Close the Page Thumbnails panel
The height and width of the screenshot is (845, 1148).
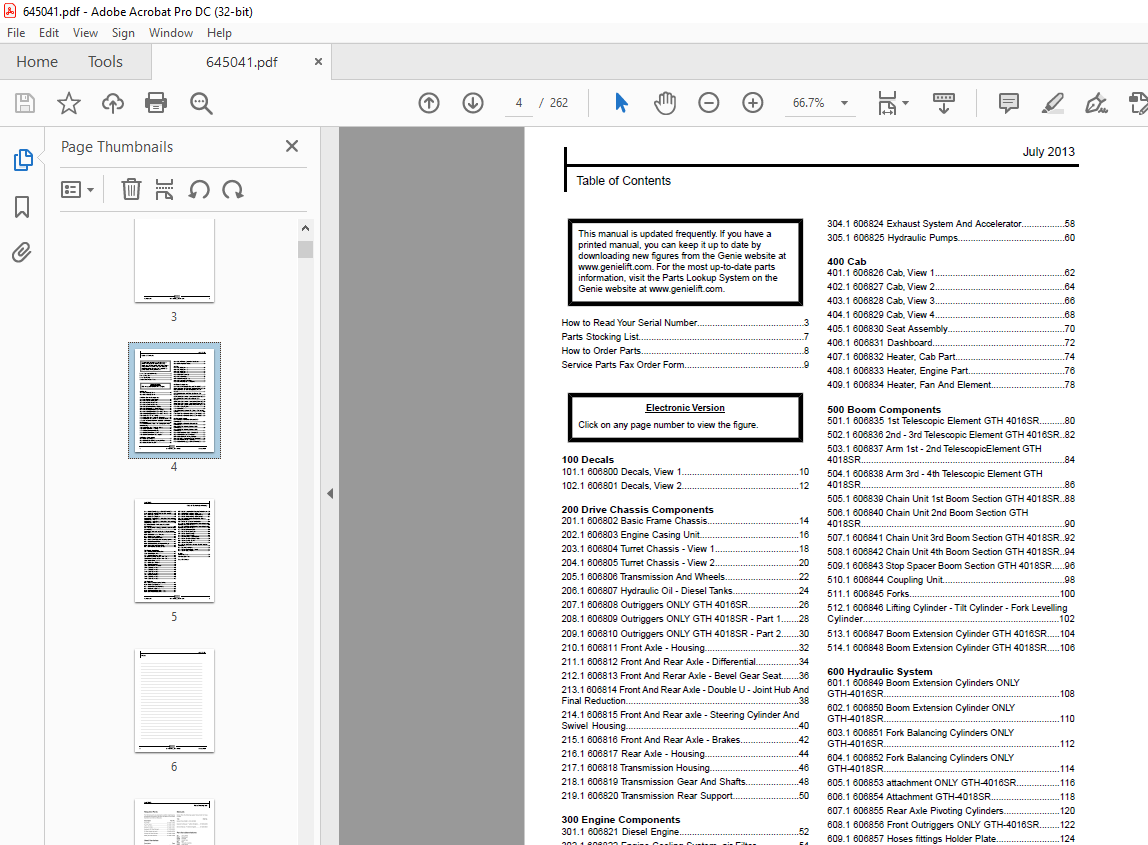pos(291,146)
